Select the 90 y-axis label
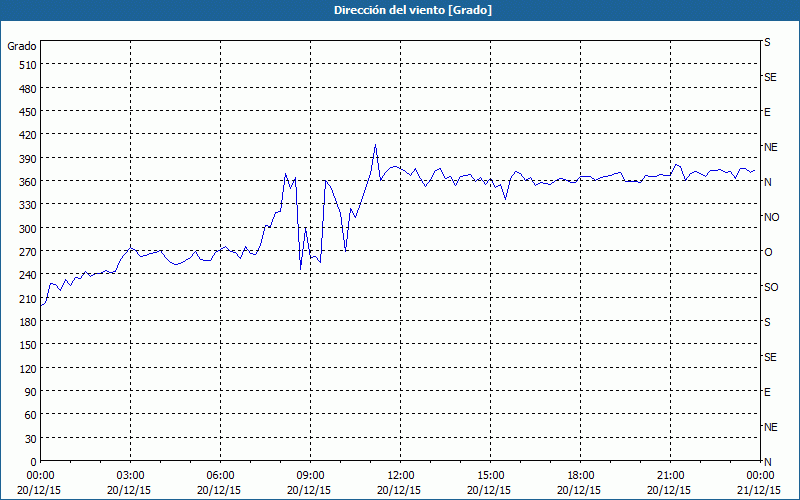This screenshot has width=800, height=500. tap(31, 392)
